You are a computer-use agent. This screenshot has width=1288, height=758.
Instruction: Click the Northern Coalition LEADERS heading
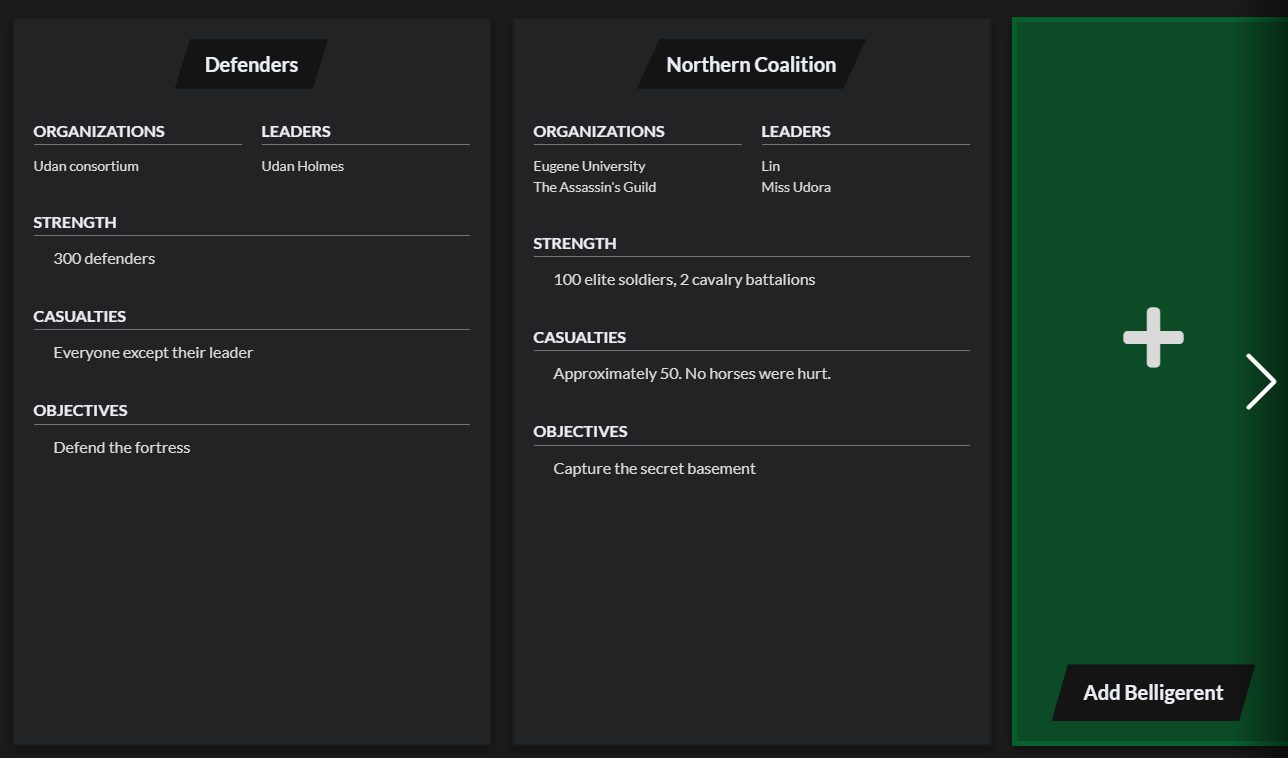click(796, 131)
